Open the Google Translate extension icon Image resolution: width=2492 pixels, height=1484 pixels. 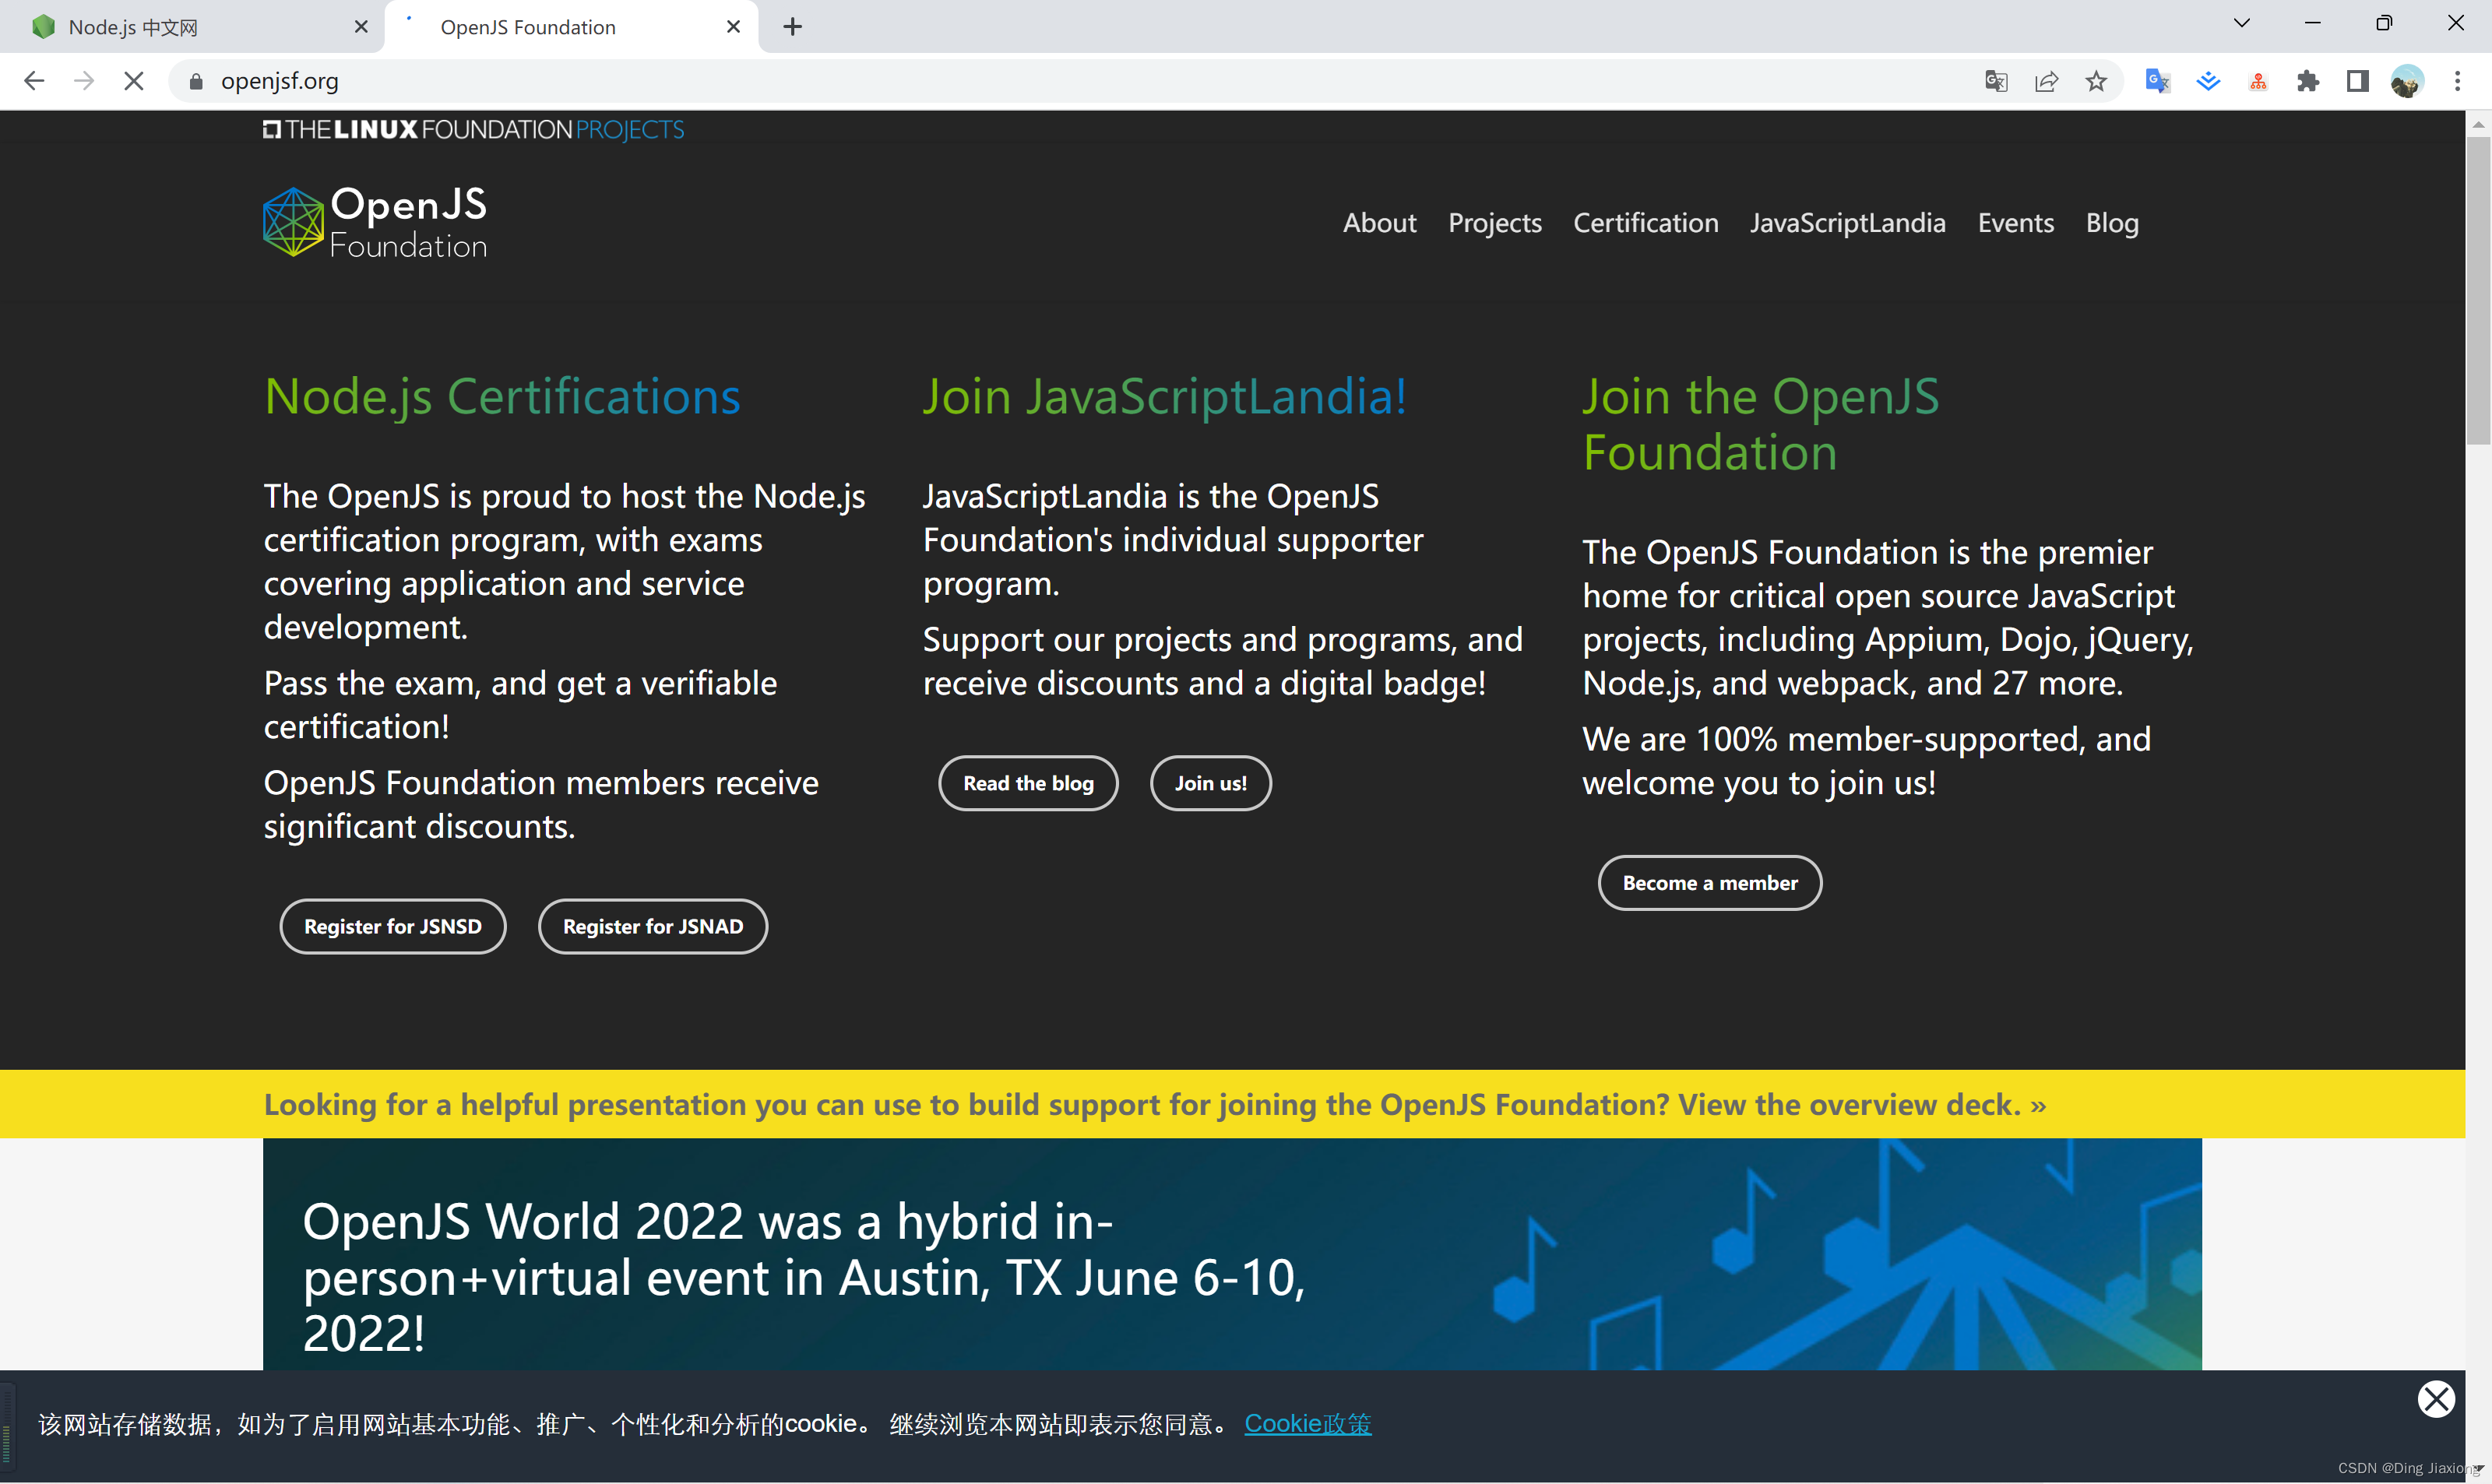tap(2158, 81)
